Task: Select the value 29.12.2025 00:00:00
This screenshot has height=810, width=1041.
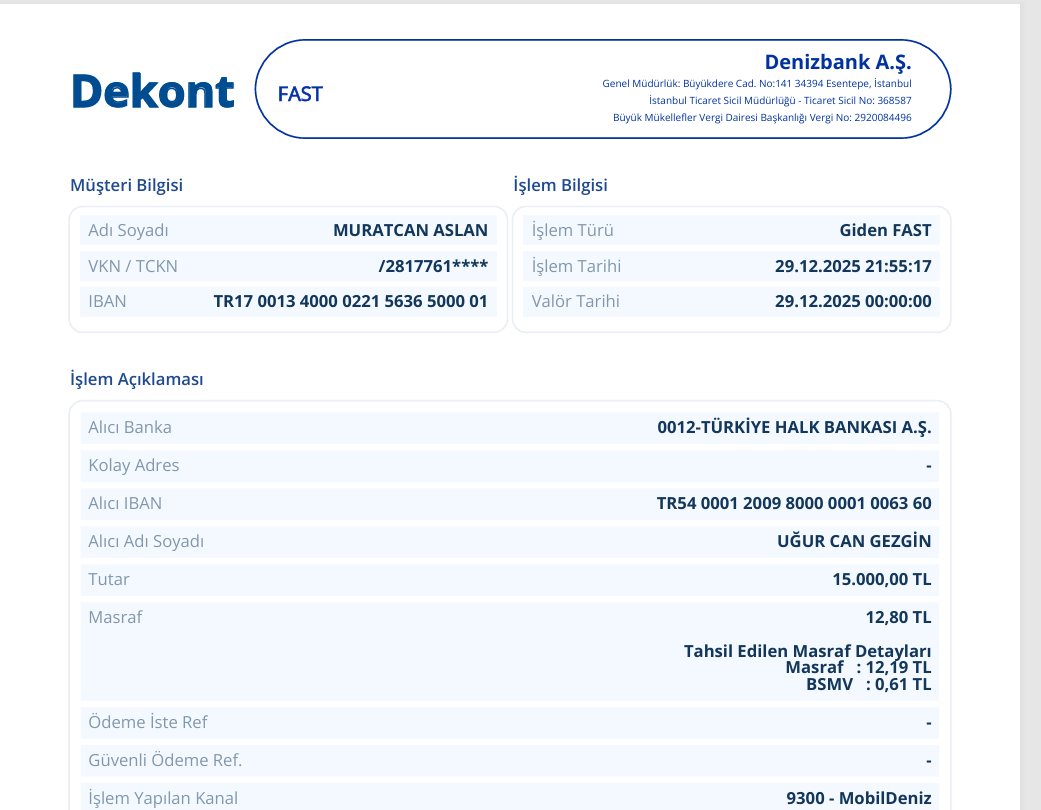Action: coord(853,301)
